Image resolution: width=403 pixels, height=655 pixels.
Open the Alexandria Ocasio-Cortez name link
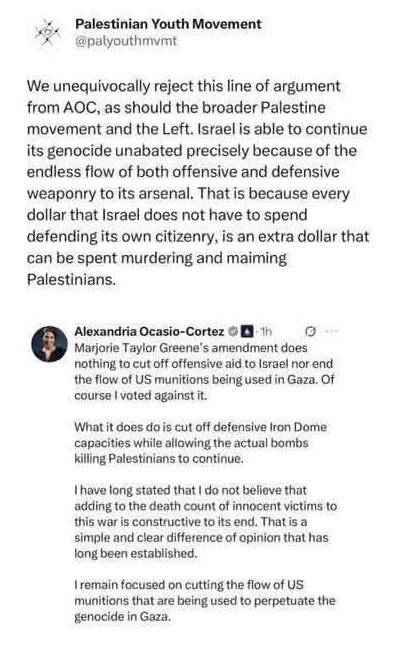[149, 332]
